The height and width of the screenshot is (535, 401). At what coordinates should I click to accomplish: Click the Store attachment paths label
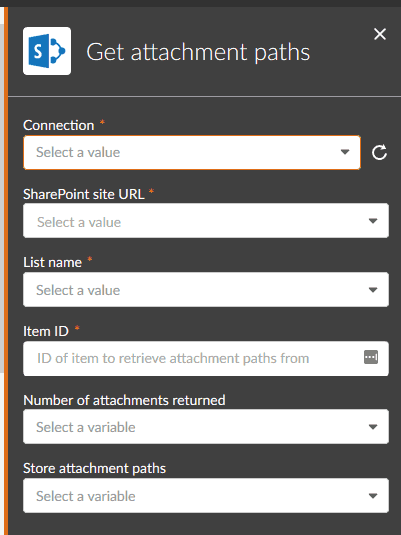95,468
